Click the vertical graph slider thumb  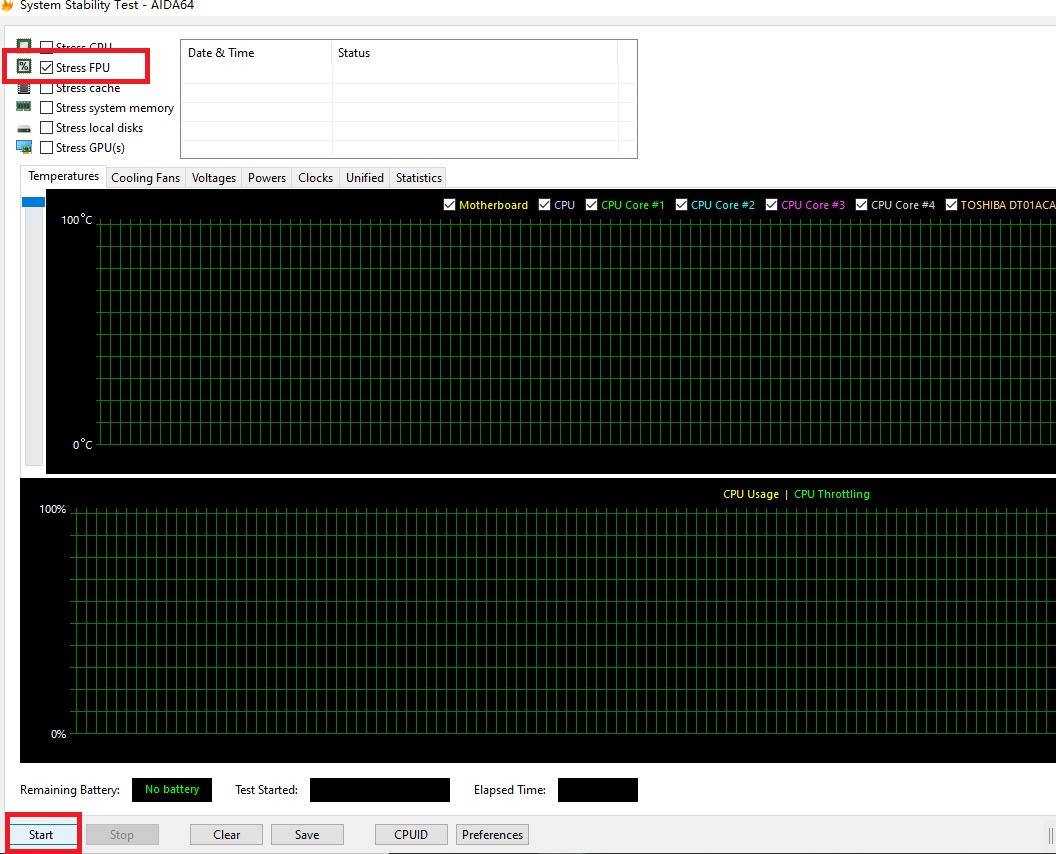click(34, 202)
